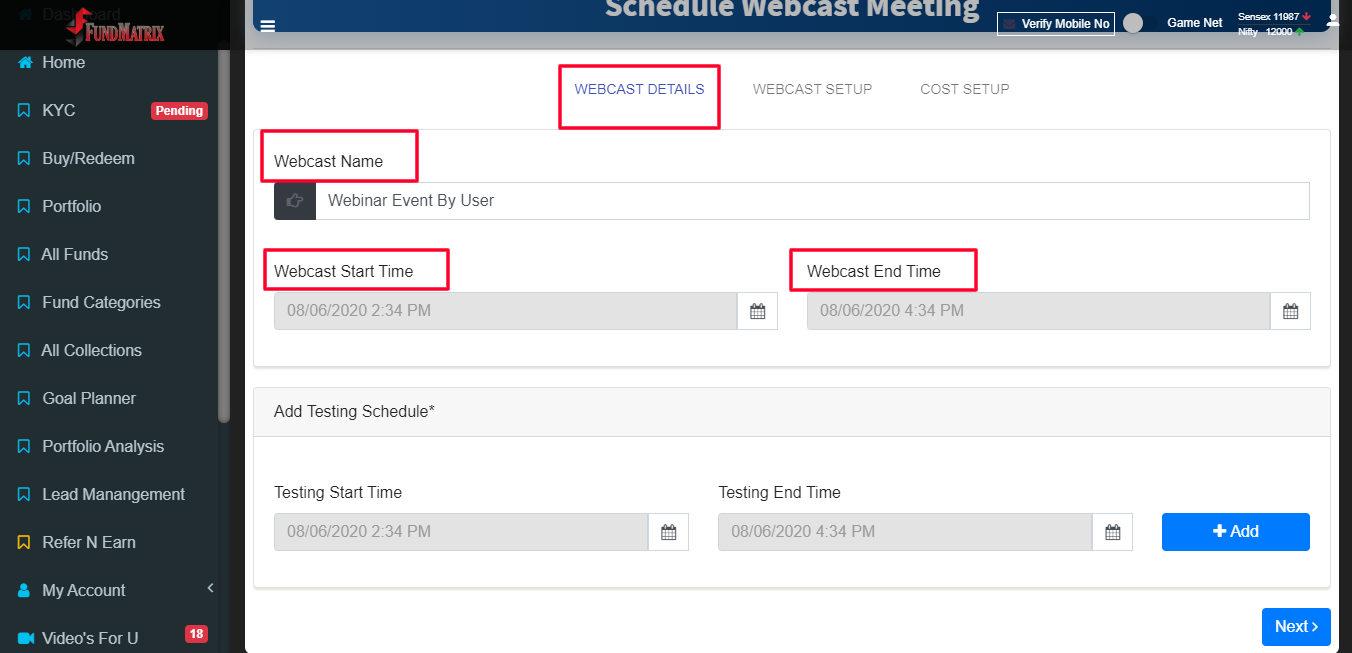
Task: Open calendar picker for Webcast Start Time
Action: [x=757, y=311]
